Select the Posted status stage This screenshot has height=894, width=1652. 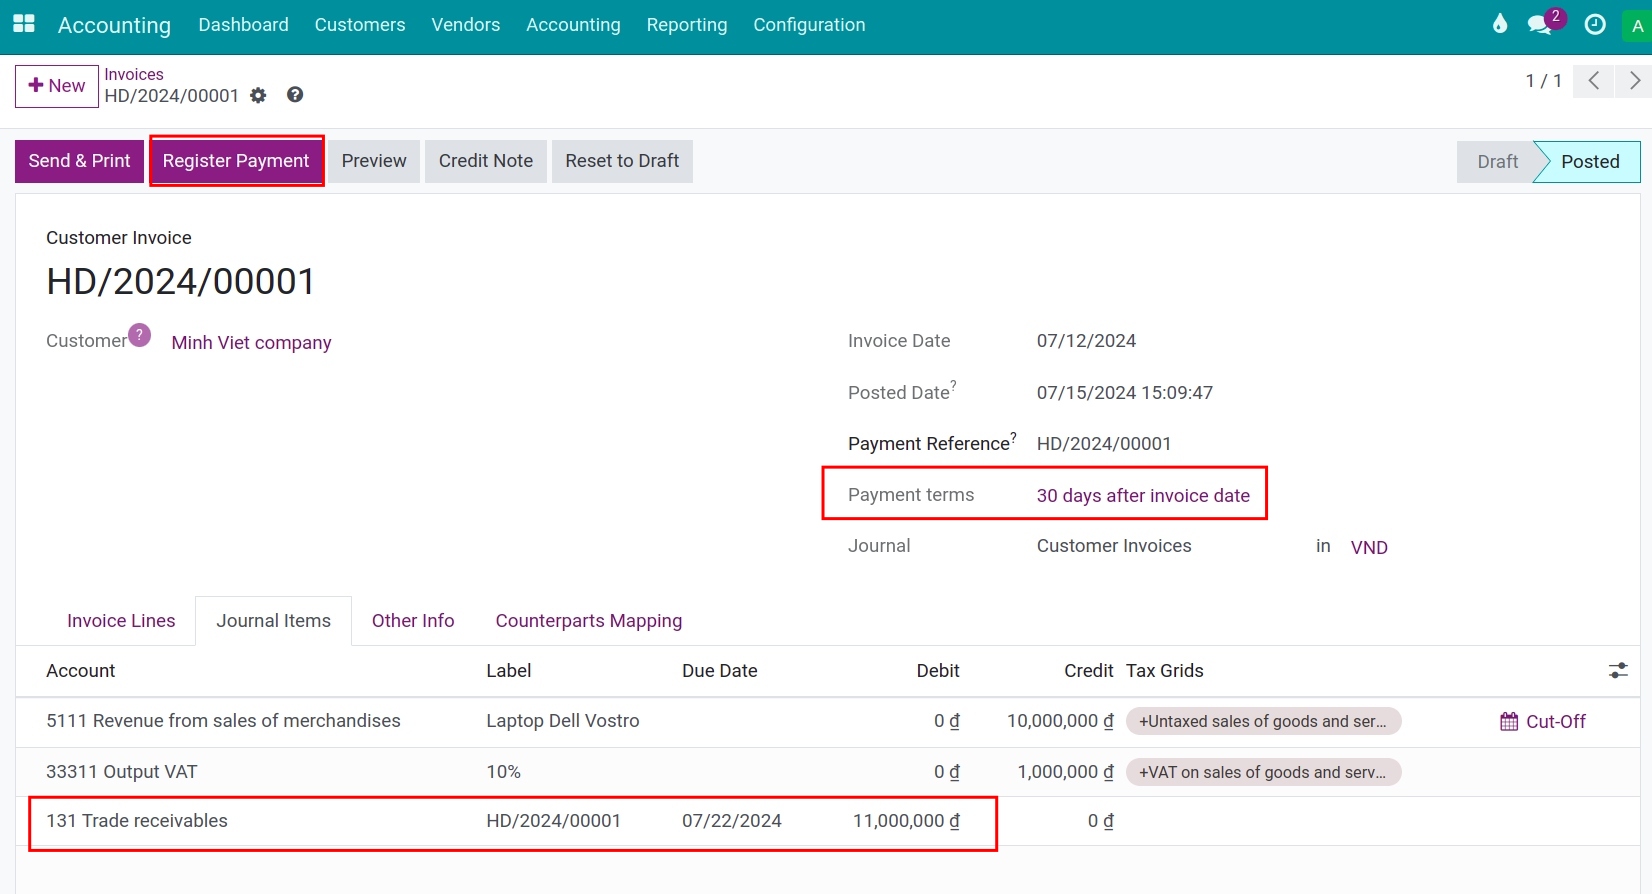point(1590,162)
